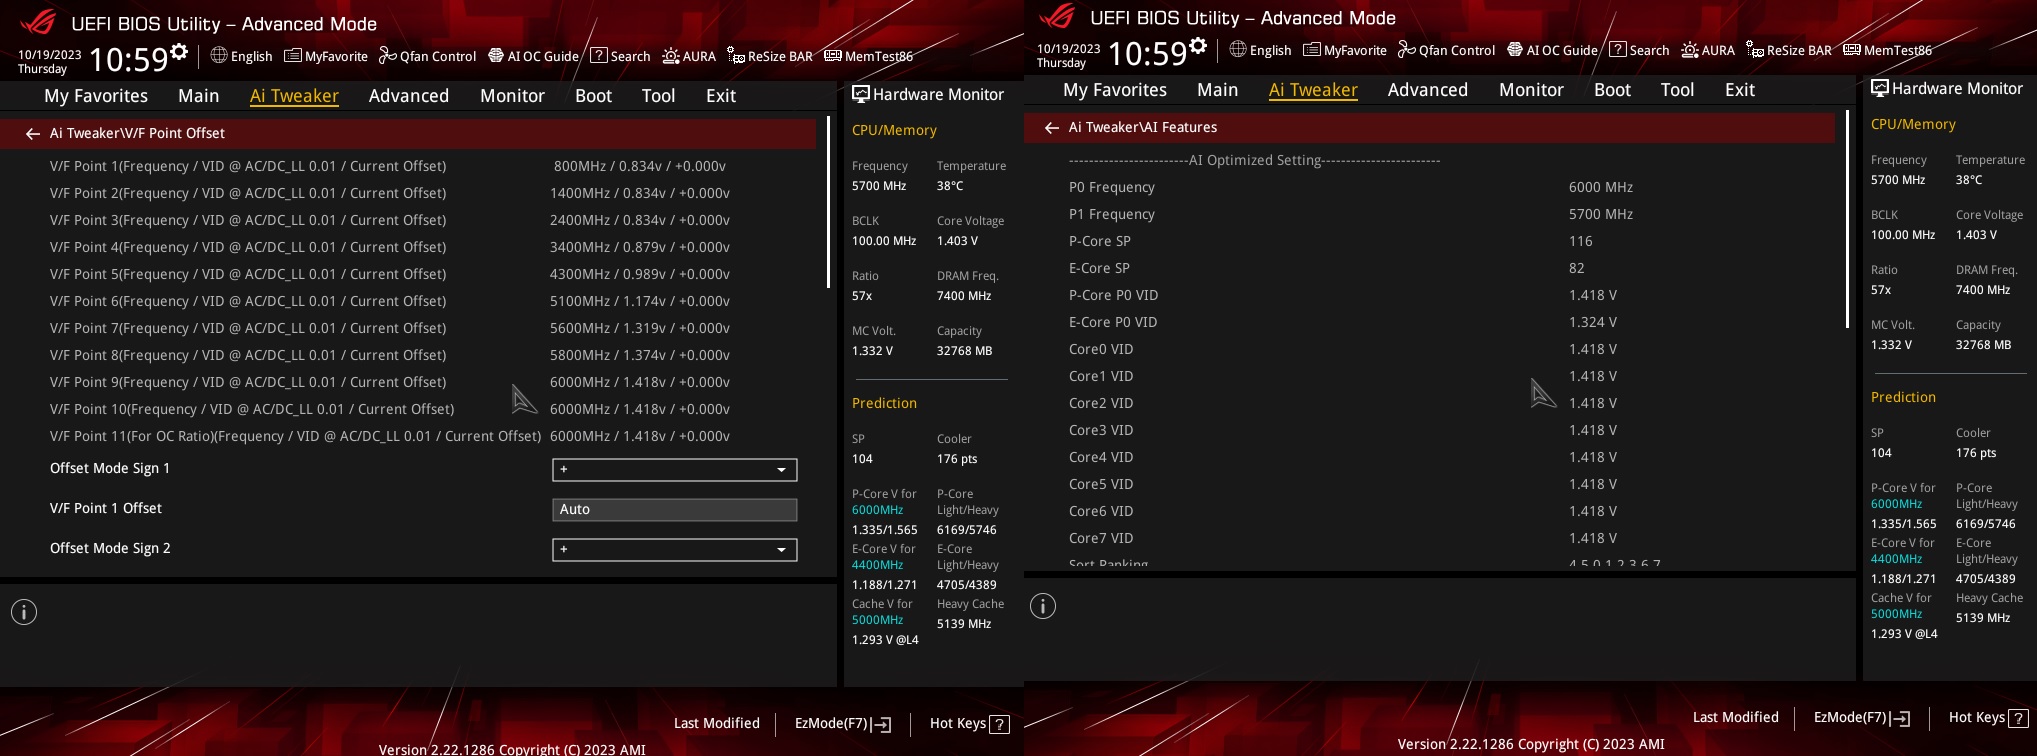This screenshot has height=756, width=2037.
Task: Switch to EzMode(F7) in right window
Action: coord(1862,717)
